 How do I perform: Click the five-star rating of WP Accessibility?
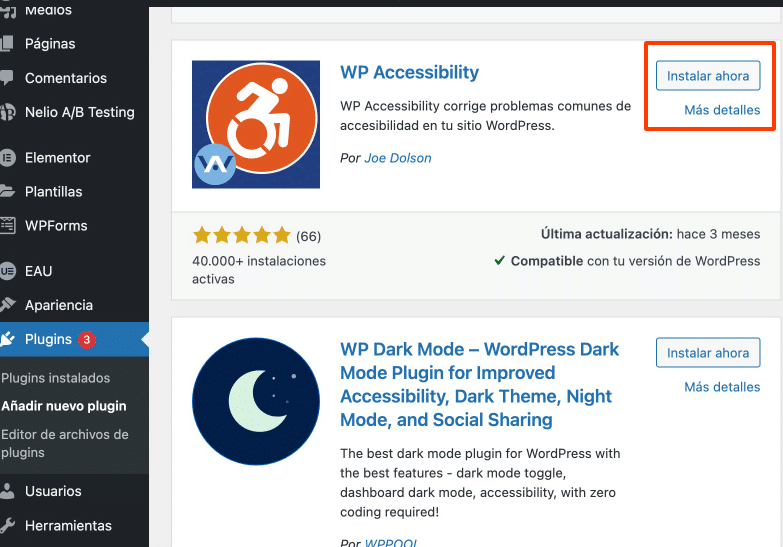point(242,235)
